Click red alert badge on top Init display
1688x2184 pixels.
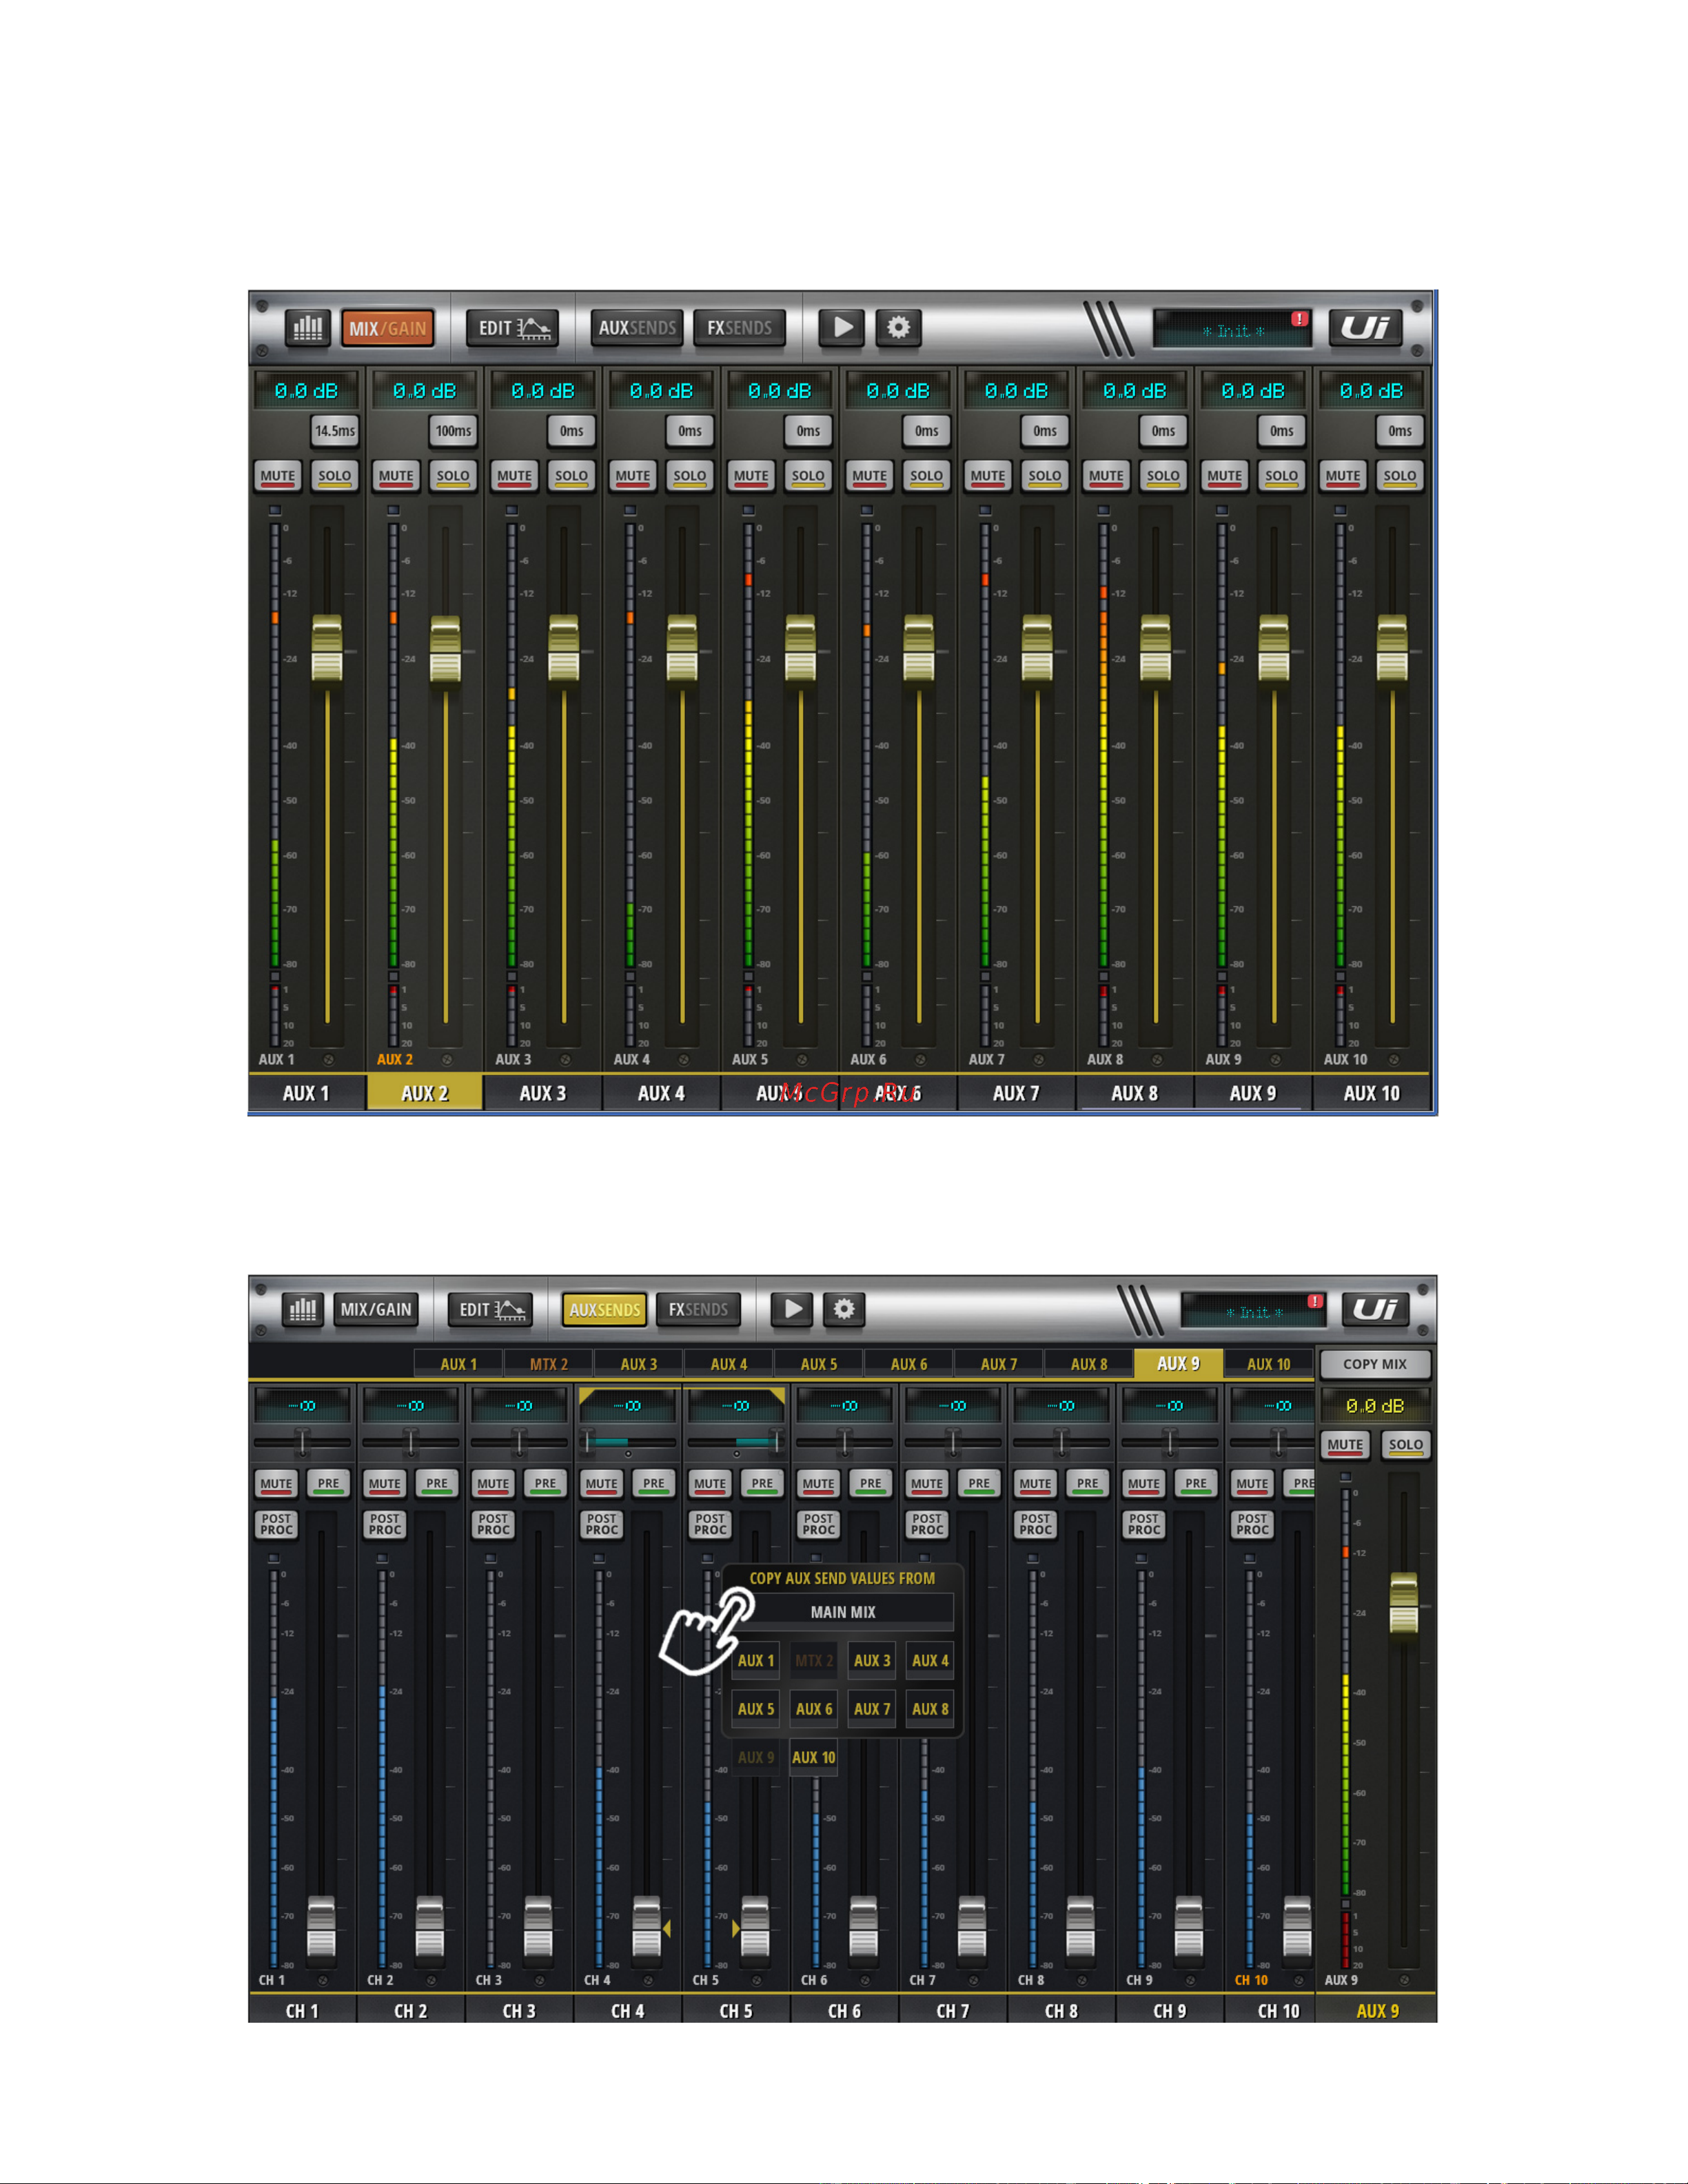click(x=1299, y=319)
